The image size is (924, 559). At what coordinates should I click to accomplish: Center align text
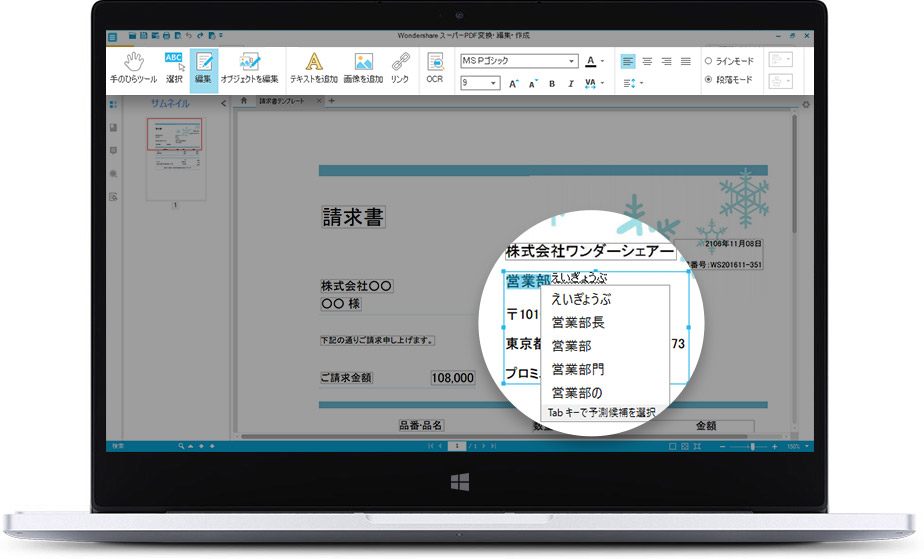[x=647, y=61]
